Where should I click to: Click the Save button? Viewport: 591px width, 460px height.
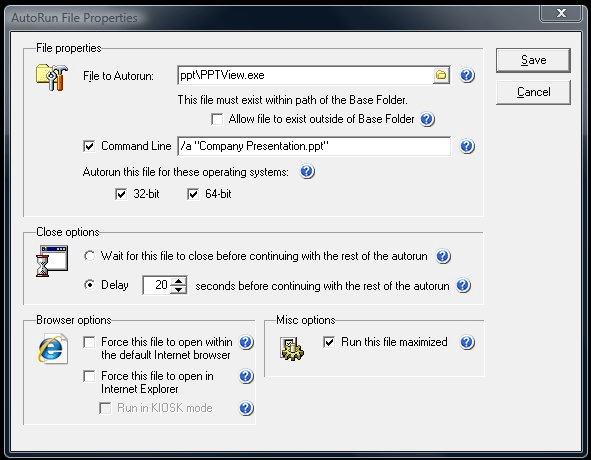tap(533, 60)
